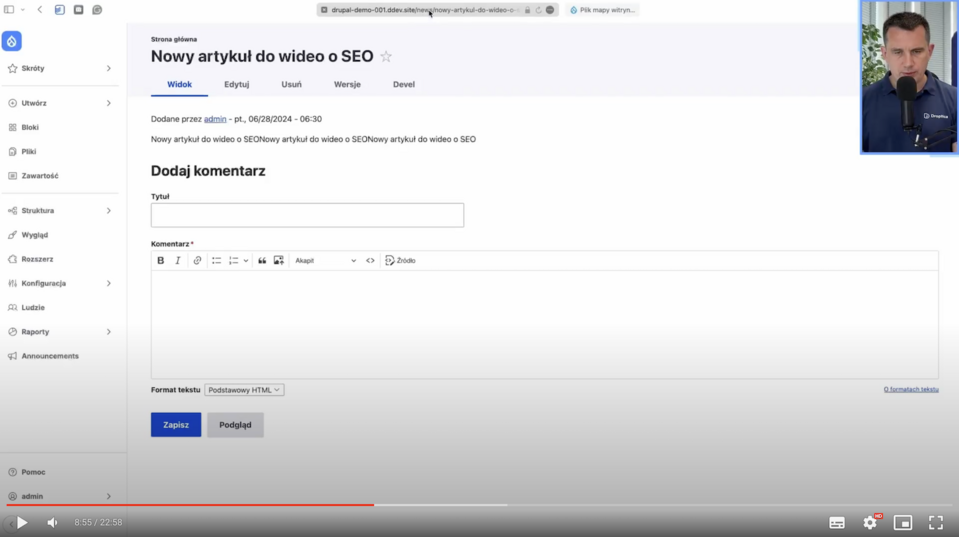
Task: Expand the Raporty submenu chevron
Action: [109, 331]
